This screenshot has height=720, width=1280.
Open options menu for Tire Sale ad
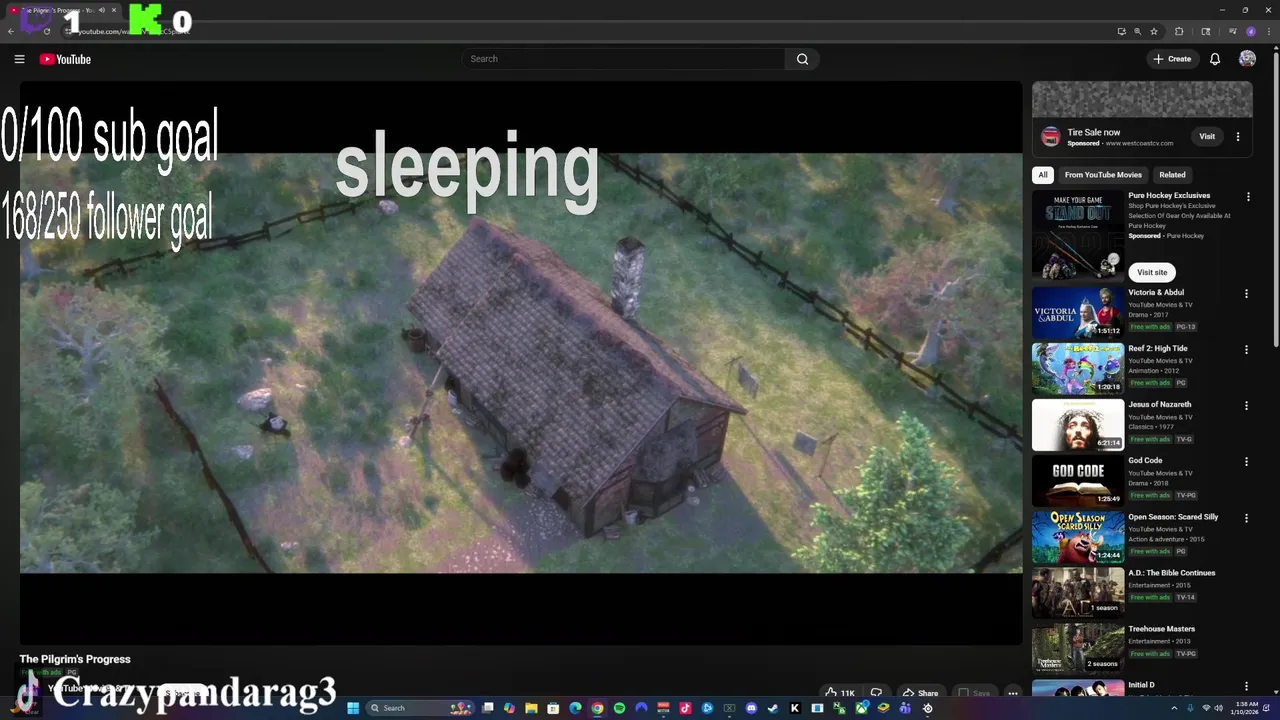[1238, 136]
